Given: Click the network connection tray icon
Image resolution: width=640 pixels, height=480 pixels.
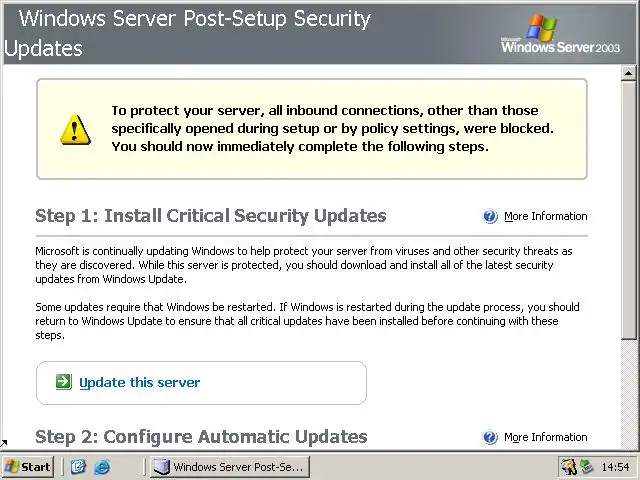Looking at the screenshot, I should click(586, 466).
